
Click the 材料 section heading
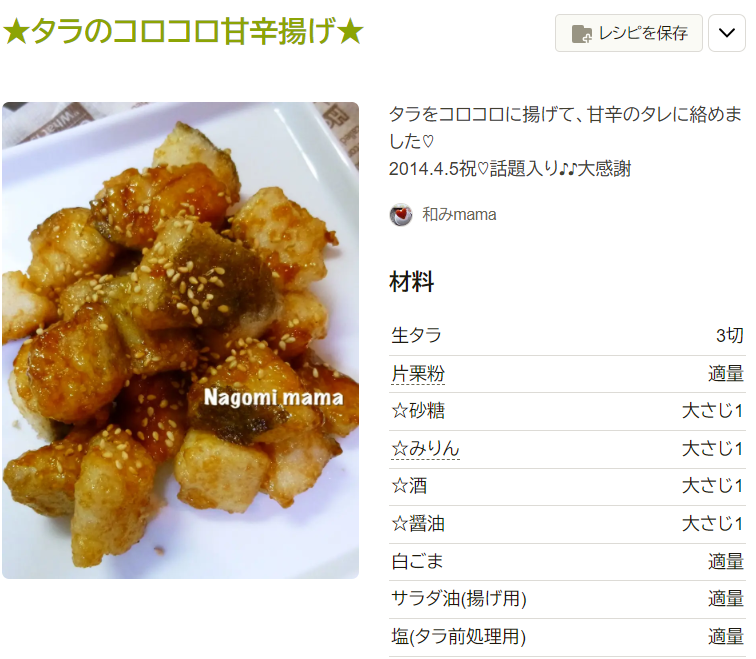[411, 282]
